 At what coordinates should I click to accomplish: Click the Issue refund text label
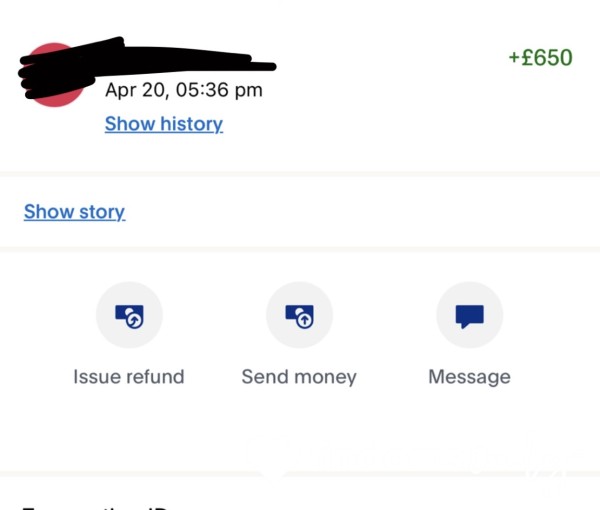(129, 376)
